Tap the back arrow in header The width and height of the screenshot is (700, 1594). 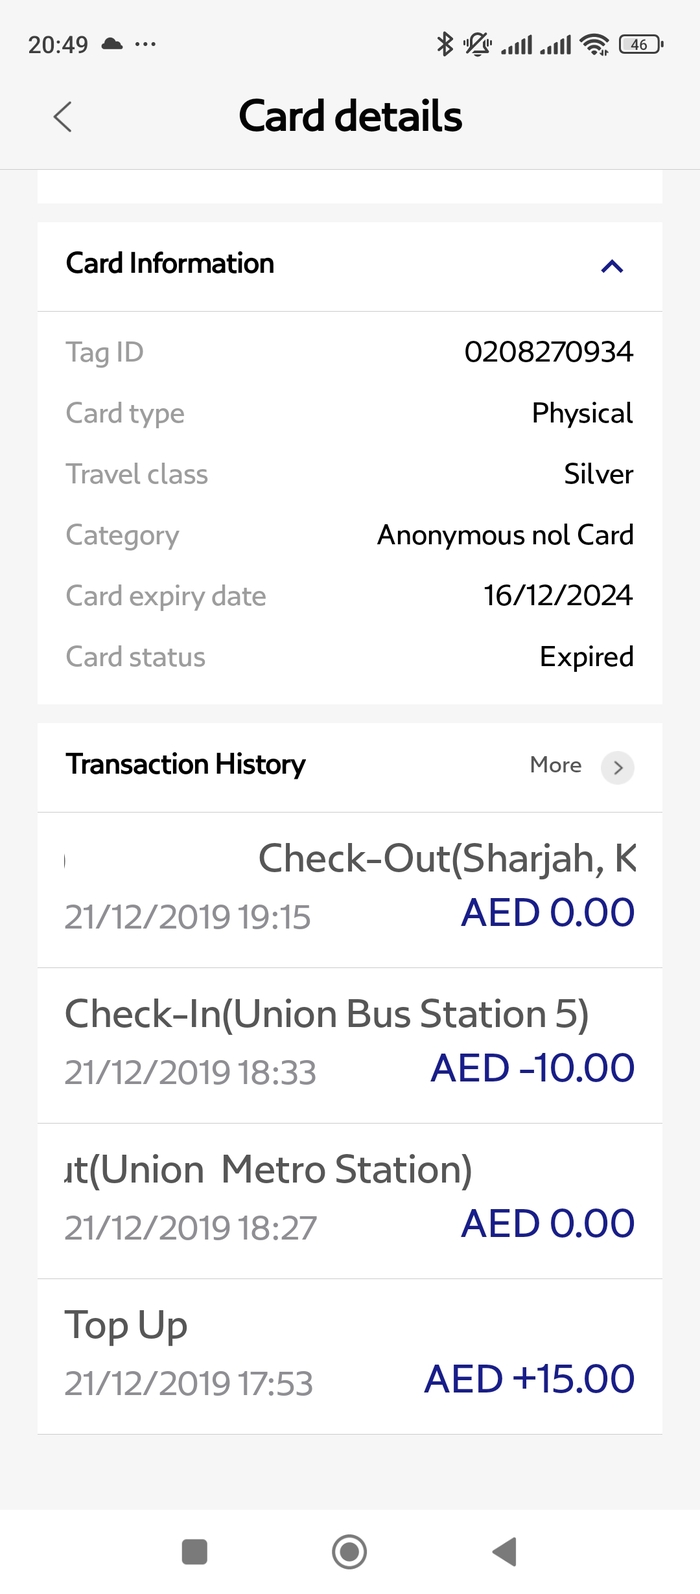[63, 117]
